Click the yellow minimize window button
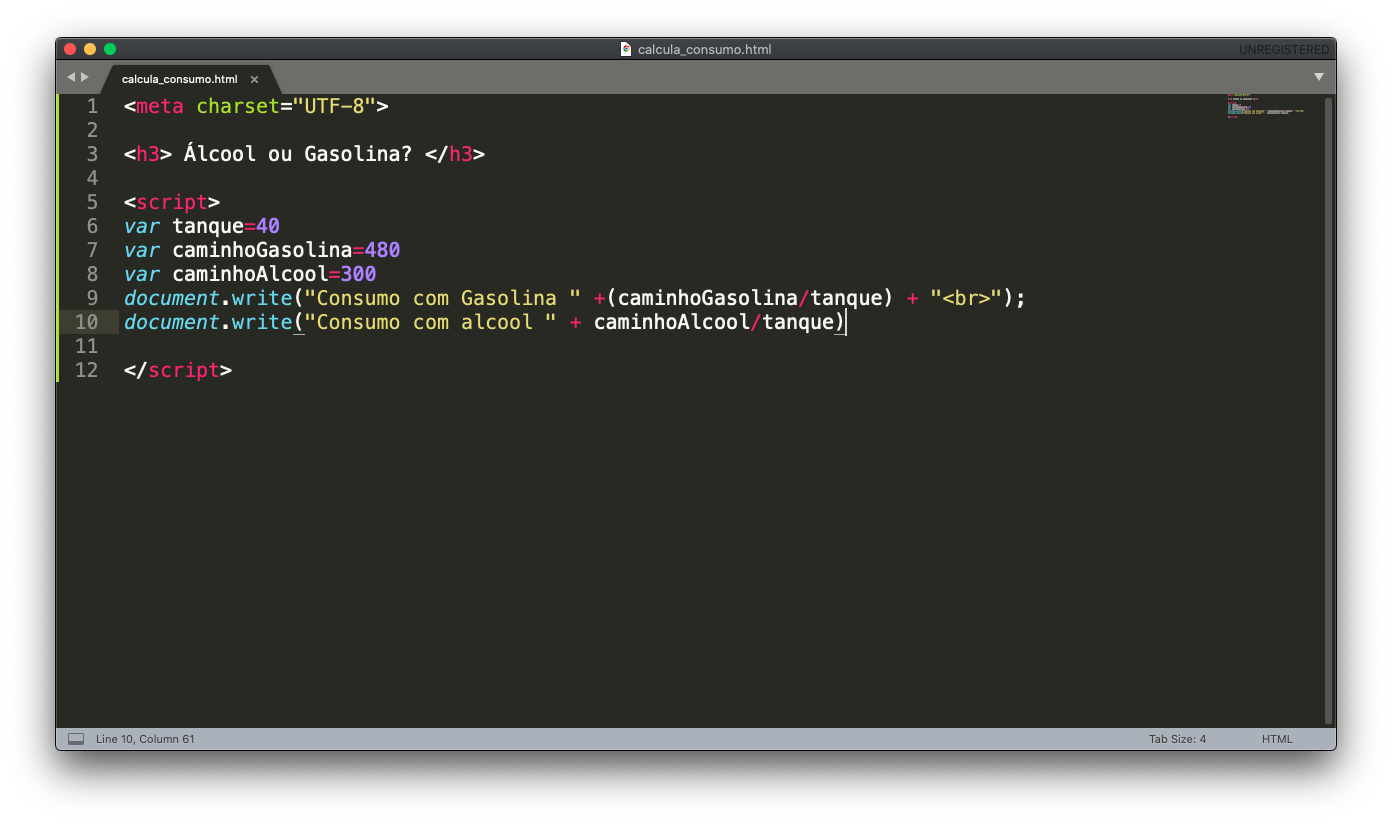Viewport: 1392px width, 824px height. pos(90,49)
